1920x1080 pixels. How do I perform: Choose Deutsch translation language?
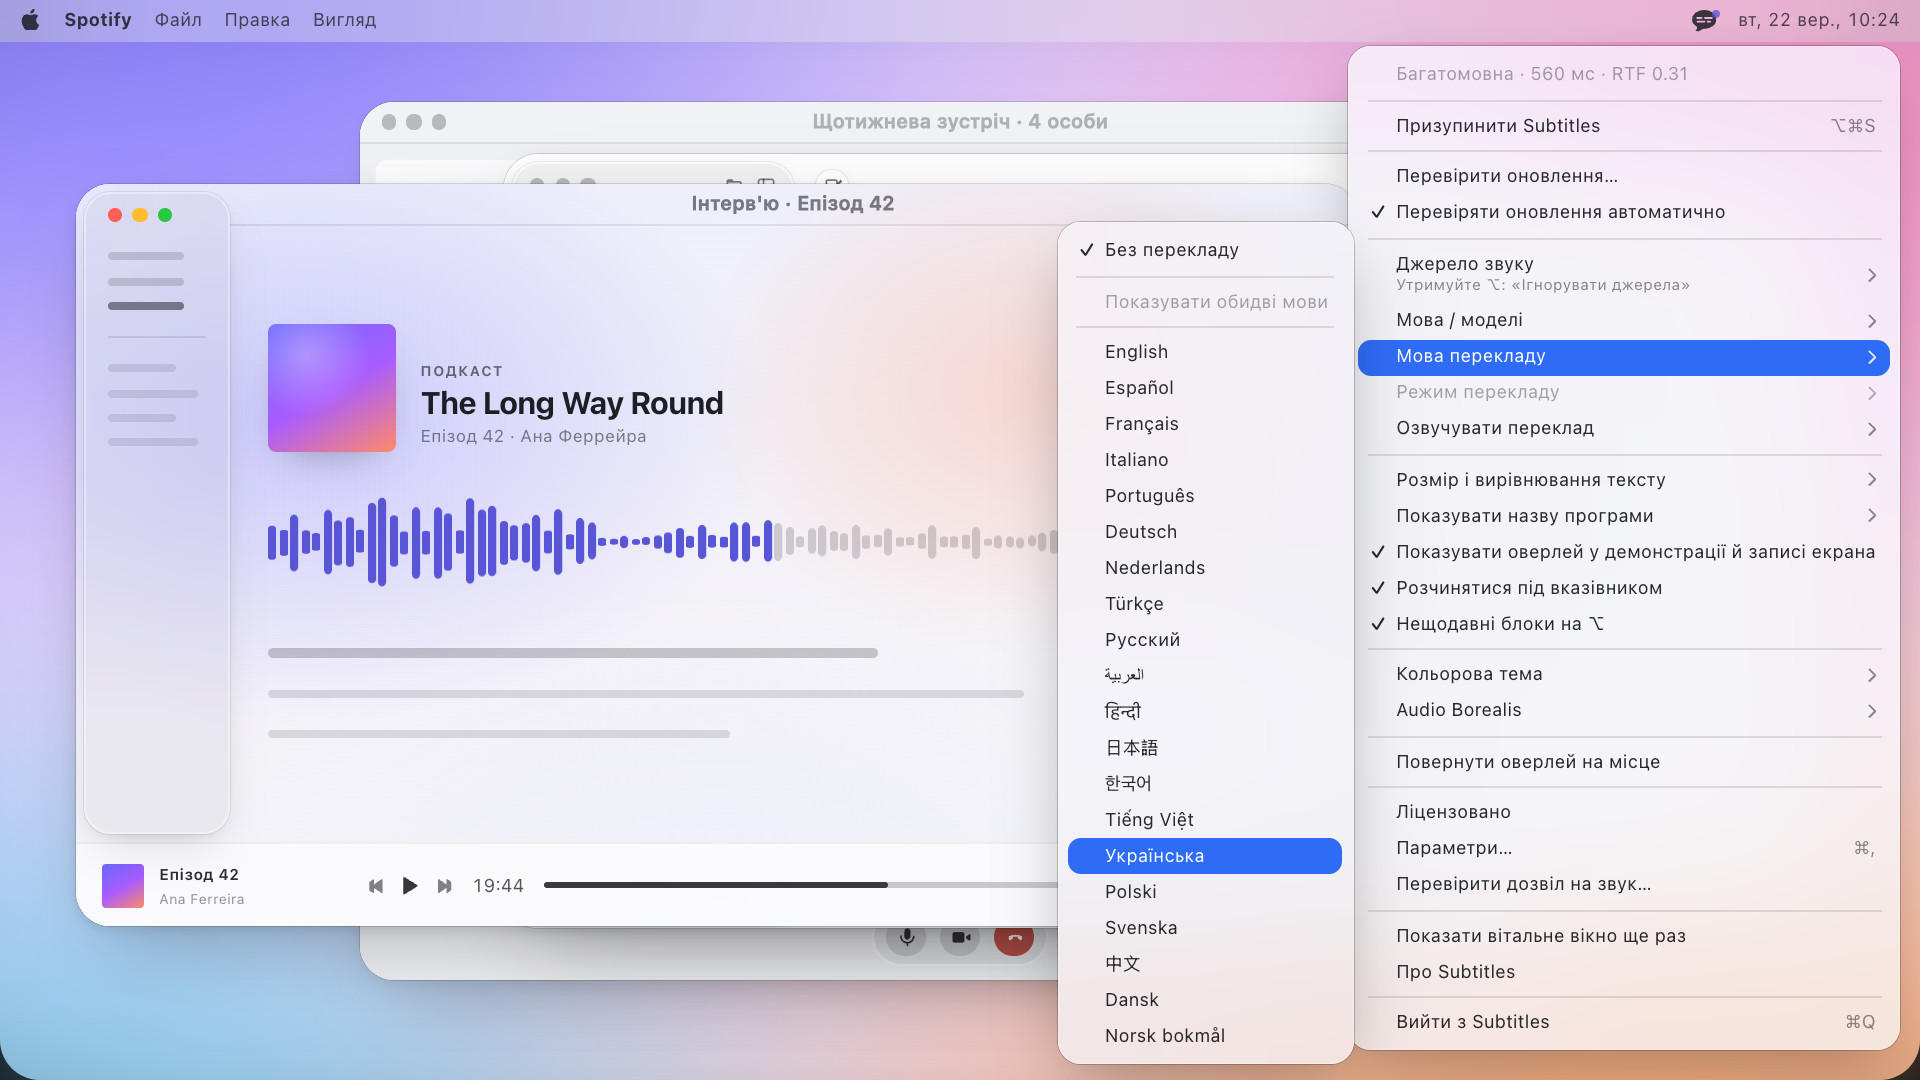pos(1205,532)
